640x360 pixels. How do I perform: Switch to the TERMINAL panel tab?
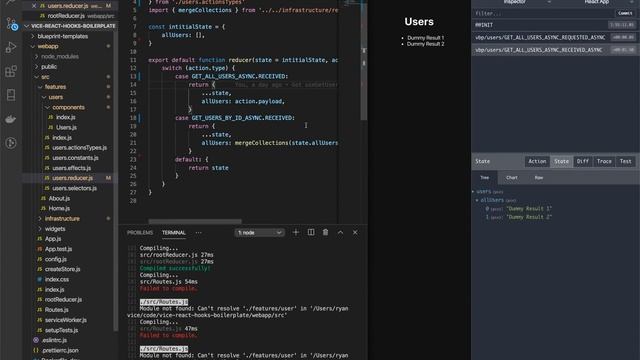pos(173,233)
